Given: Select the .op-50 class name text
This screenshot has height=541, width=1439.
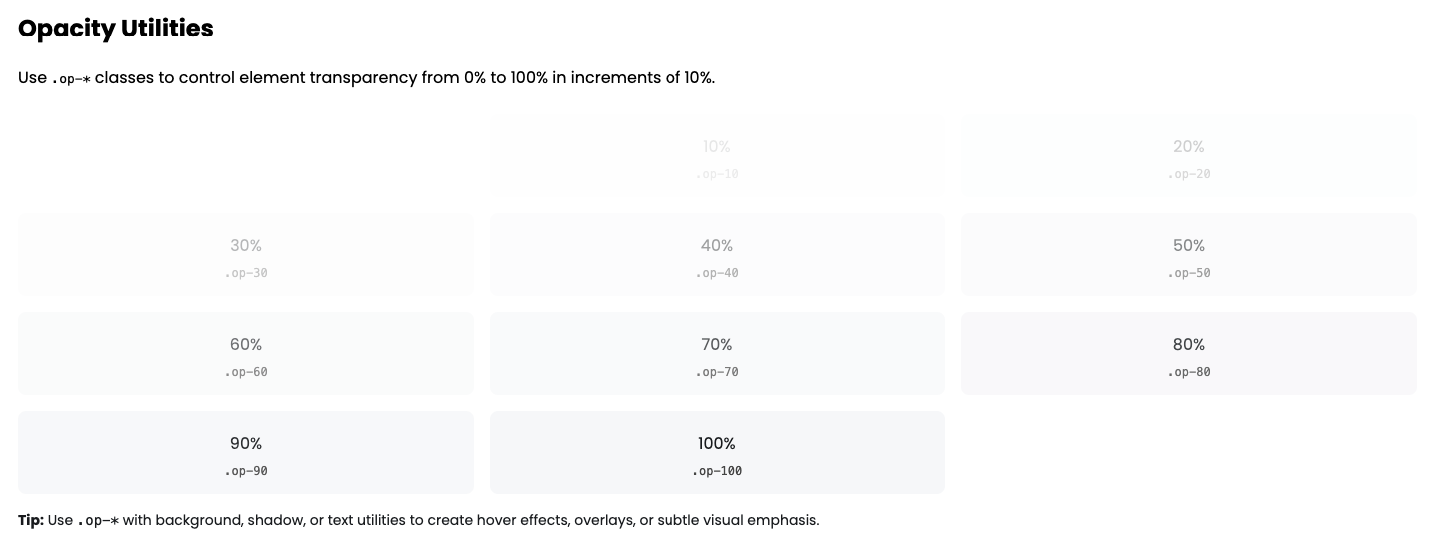Looking at the screenshot, I should pyautogui.click(x=1189, y=273).
